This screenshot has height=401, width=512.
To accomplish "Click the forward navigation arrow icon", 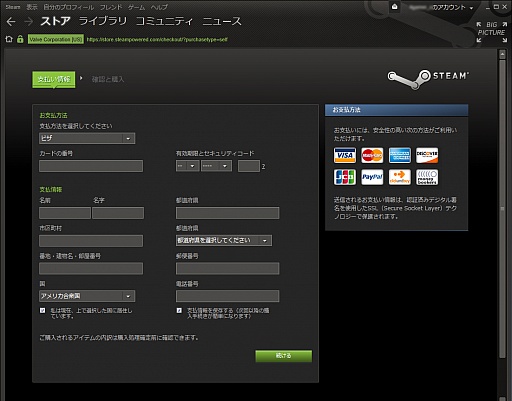I will (29, 22).
